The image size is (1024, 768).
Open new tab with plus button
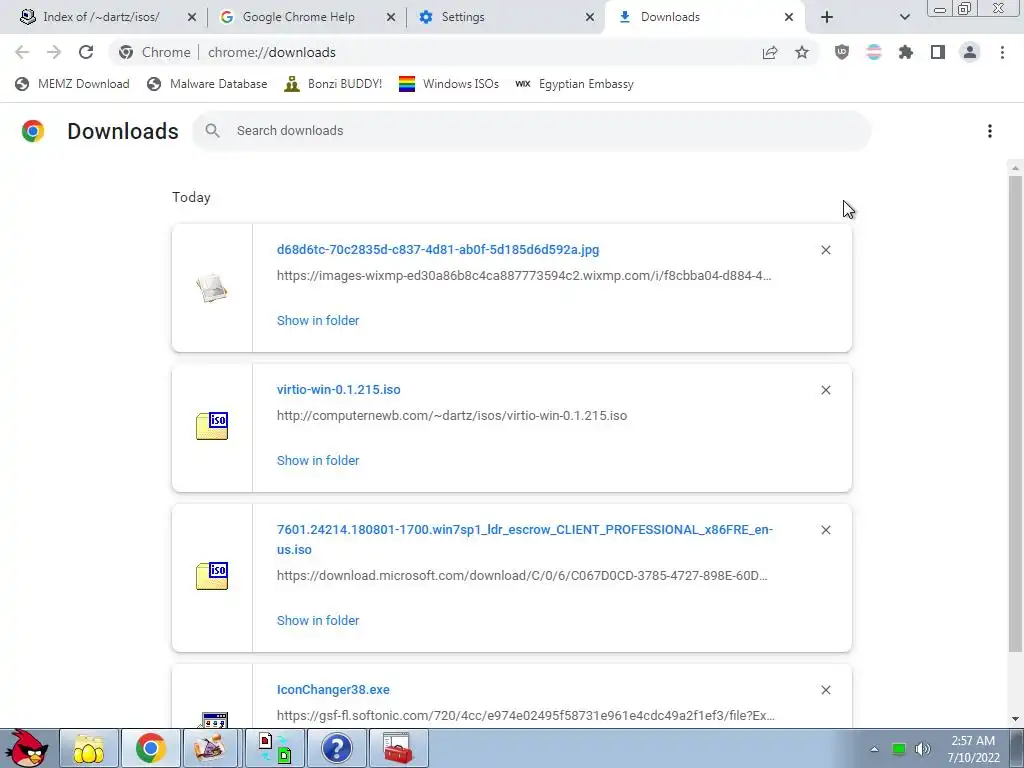click(x=827, y=17)
